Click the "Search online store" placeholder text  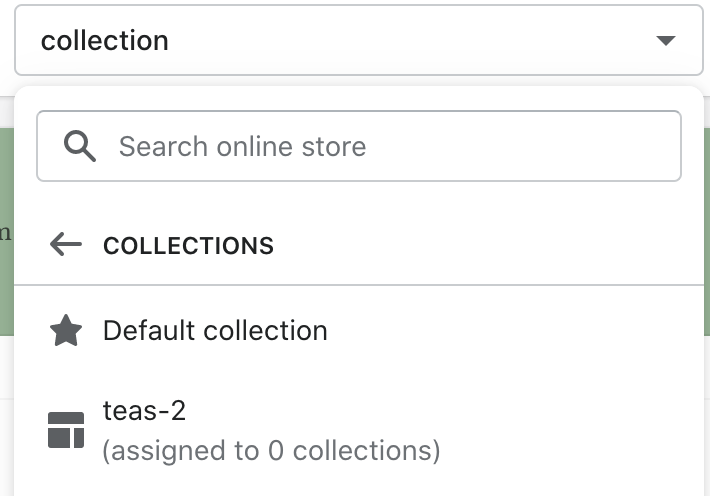pyautogui.click(x=242, y=147)
